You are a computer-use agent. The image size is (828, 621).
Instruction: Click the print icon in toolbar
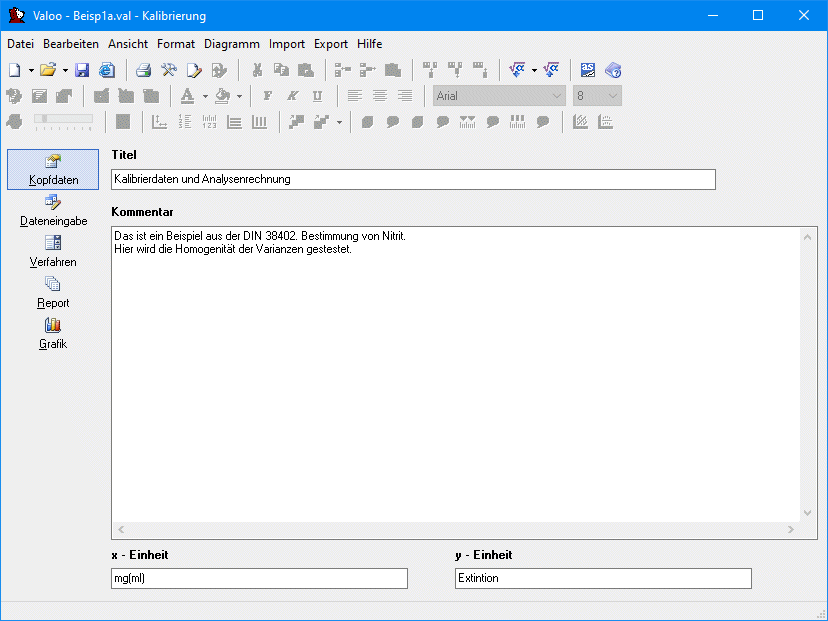coord(144,70)
